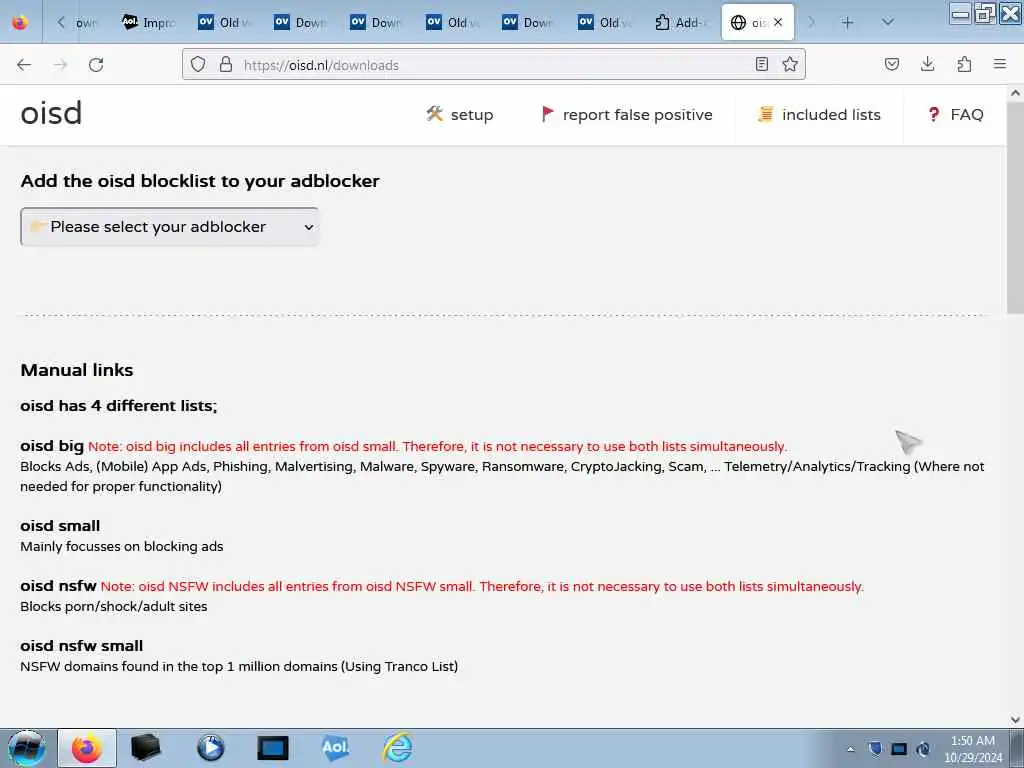This screenshot has width=1024, height=768.
Task: Bookmark this page with star icon
Action: (x=790, y=64)
